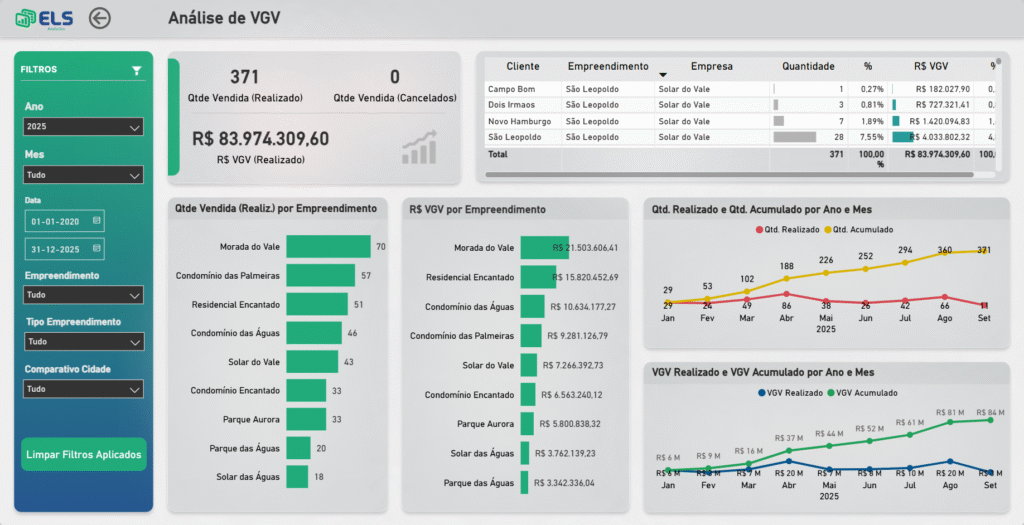Click the funnel filter icon in Filtros panel
The height and width of the screenshot is (525, 1024).
click(x=137, y=71)
